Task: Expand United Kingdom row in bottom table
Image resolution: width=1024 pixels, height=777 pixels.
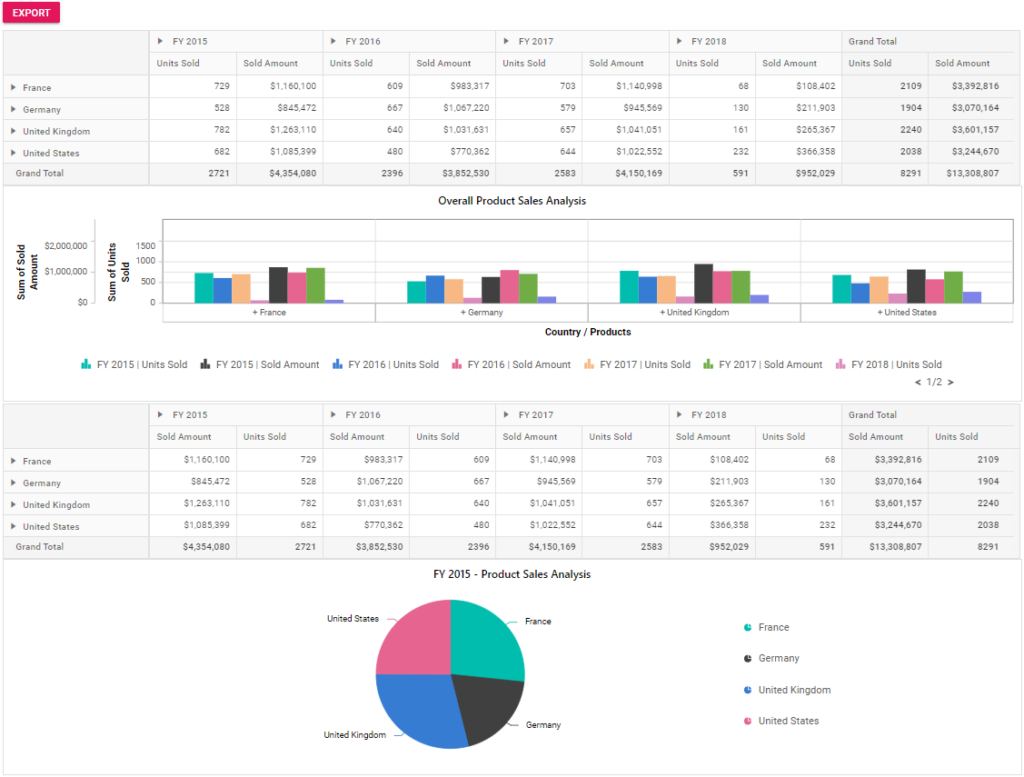Action: [x=13, y=505]
